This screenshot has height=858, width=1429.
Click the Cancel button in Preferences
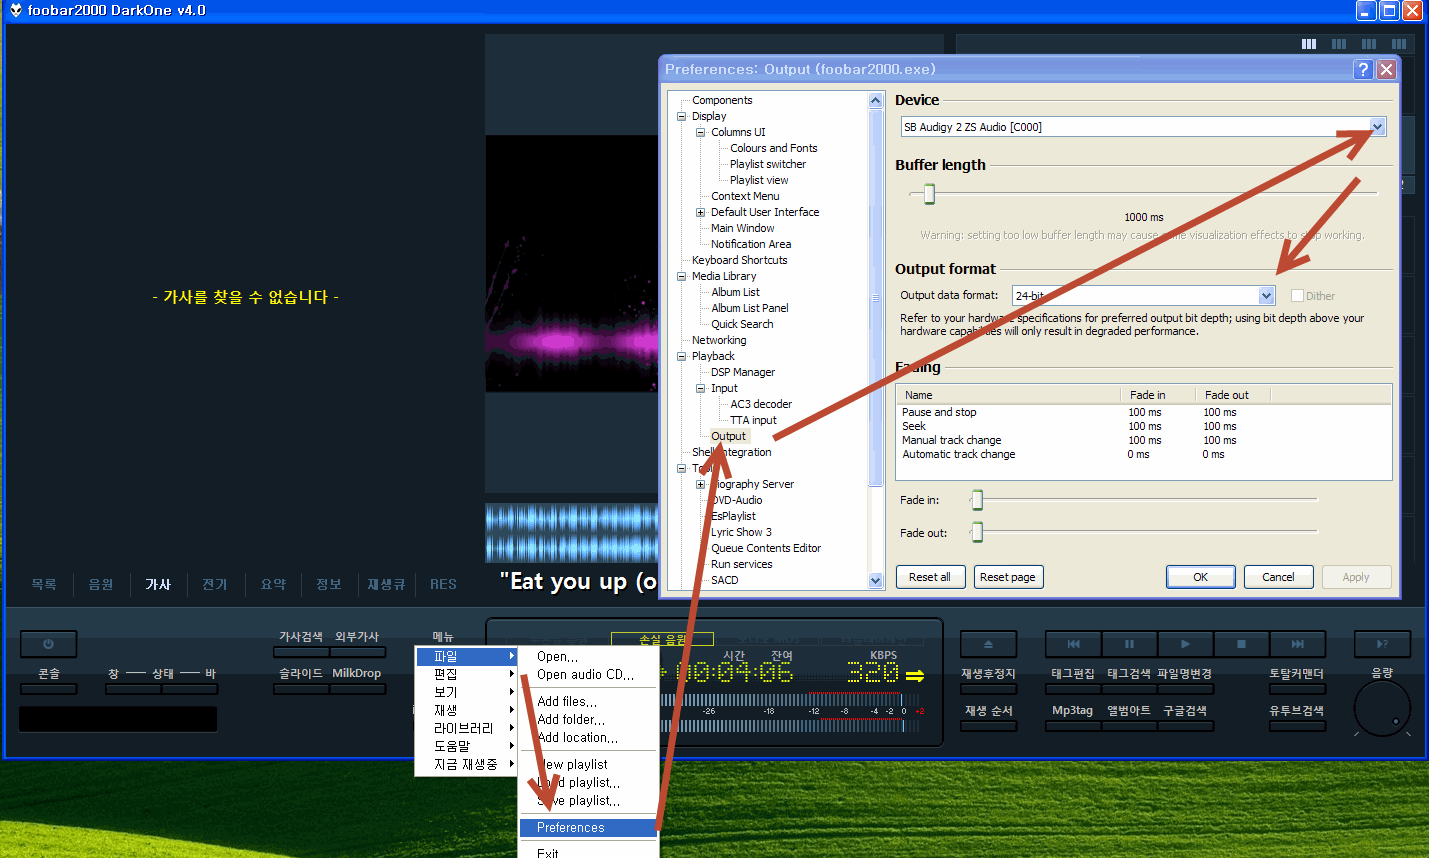(1278, 577)
